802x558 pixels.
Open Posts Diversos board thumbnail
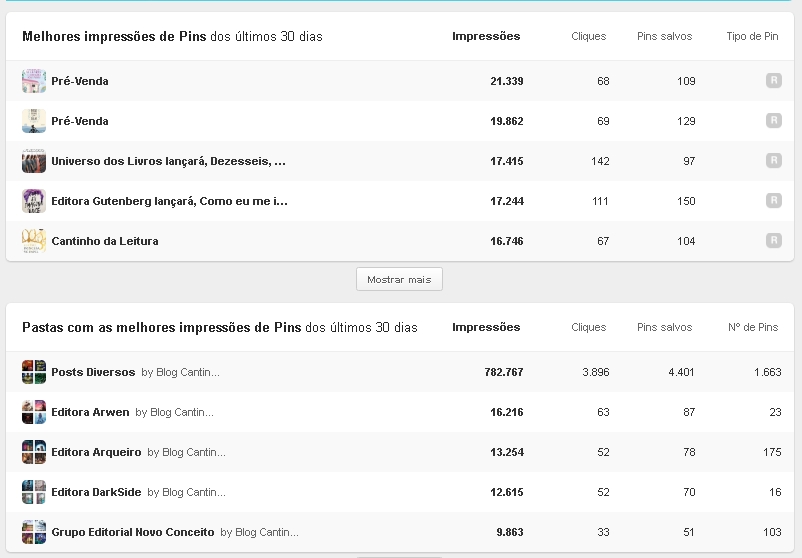point(34,372)
